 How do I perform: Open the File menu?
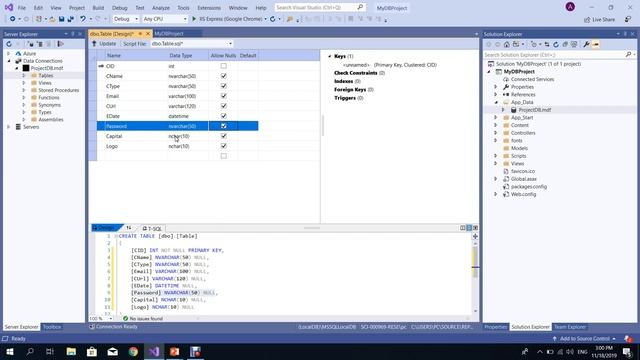[22, 8]
